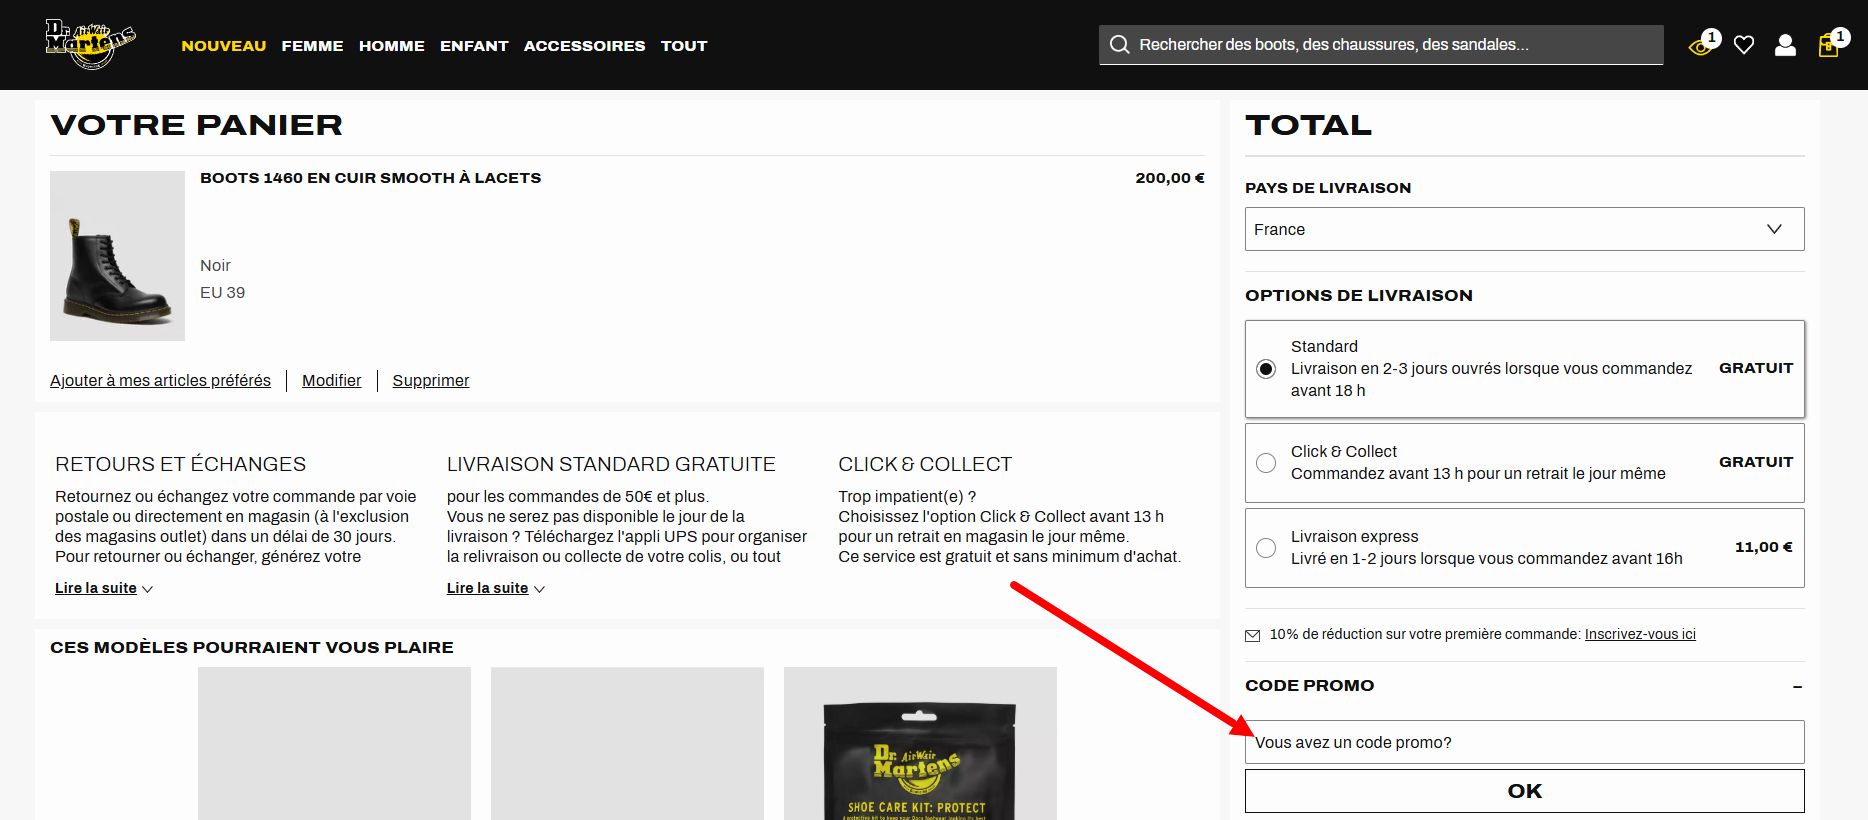Click the EU 39 size text
The height and width of the screenshot is (820, 1868).
click(x=222, y=293)
